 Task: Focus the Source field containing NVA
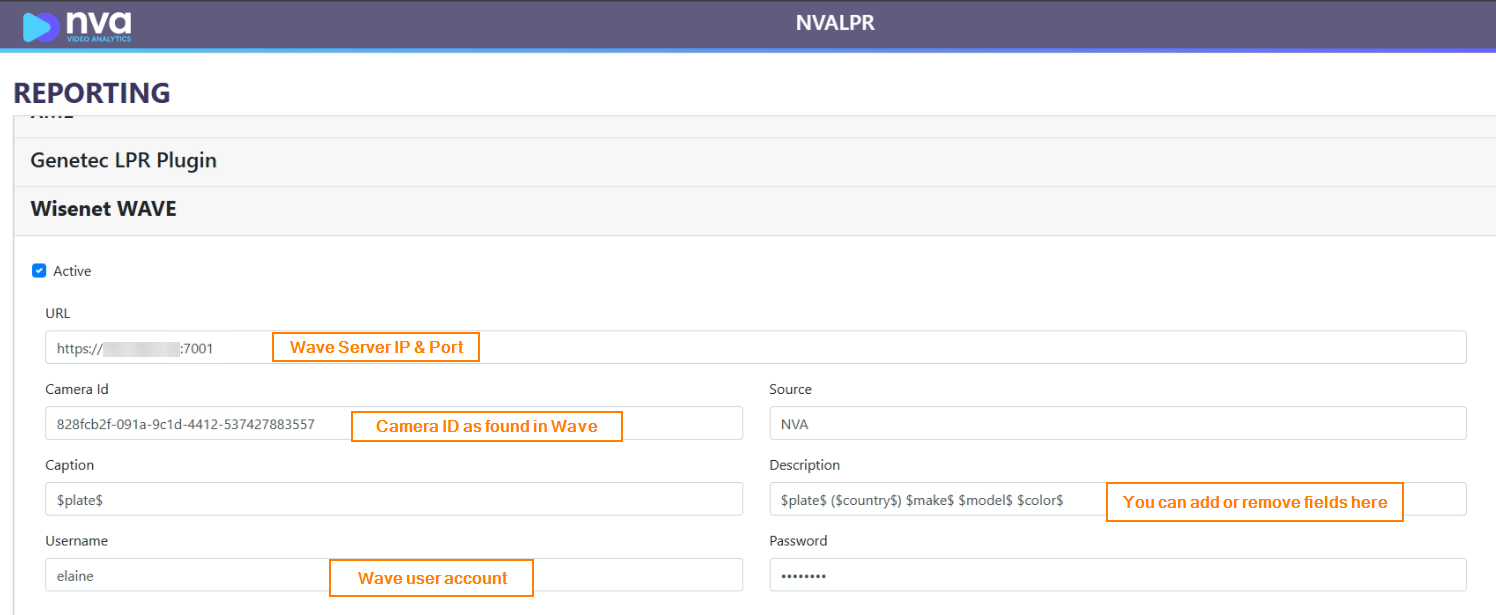(1117, 424)
